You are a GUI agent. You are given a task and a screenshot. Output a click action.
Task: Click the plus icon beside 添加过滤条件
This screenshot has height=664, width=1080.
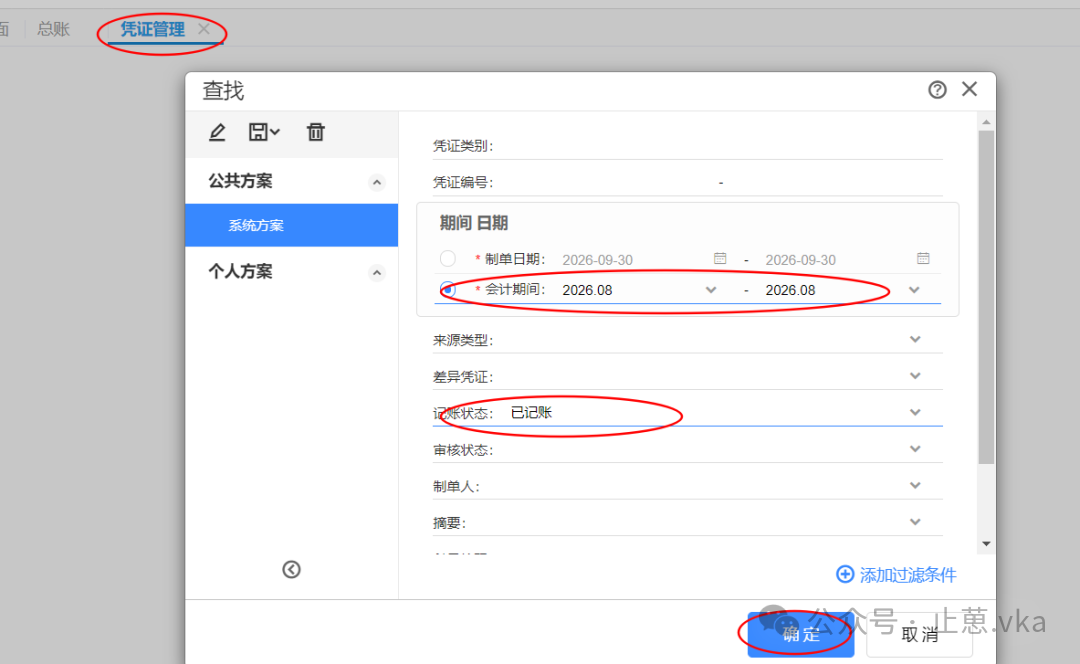tap(845, 574)
